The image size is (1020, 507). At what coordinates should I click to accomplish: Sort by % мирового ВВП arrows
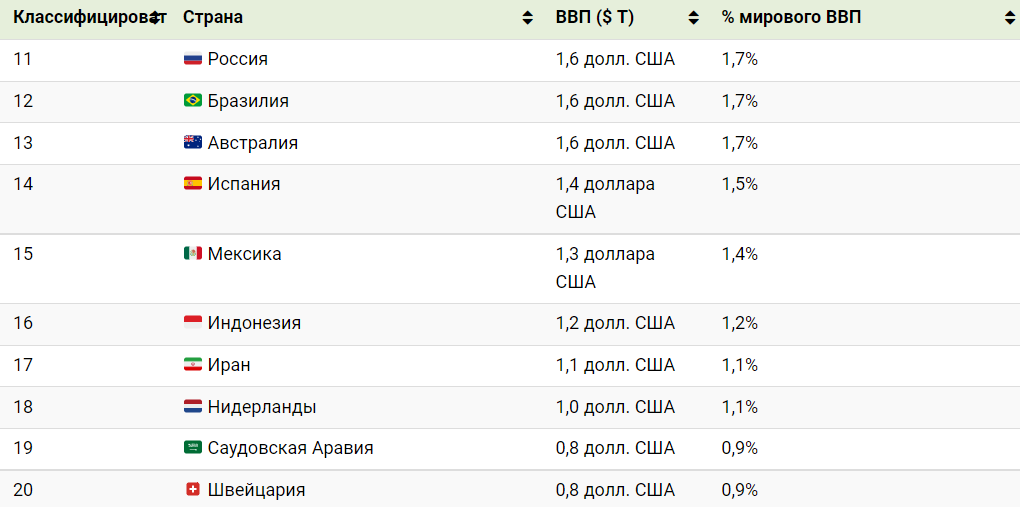(x=1010, y=18)
